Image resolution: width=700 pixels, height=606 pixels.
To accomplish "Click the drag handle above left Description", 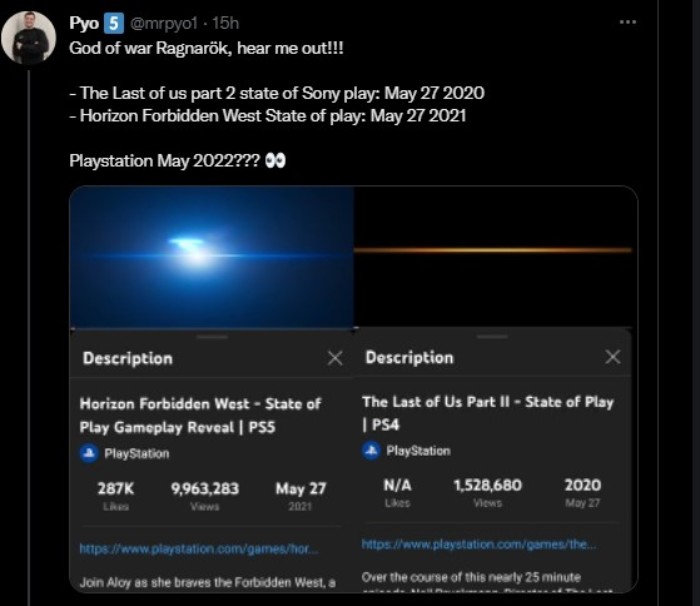I will click(x=212, y=337).
